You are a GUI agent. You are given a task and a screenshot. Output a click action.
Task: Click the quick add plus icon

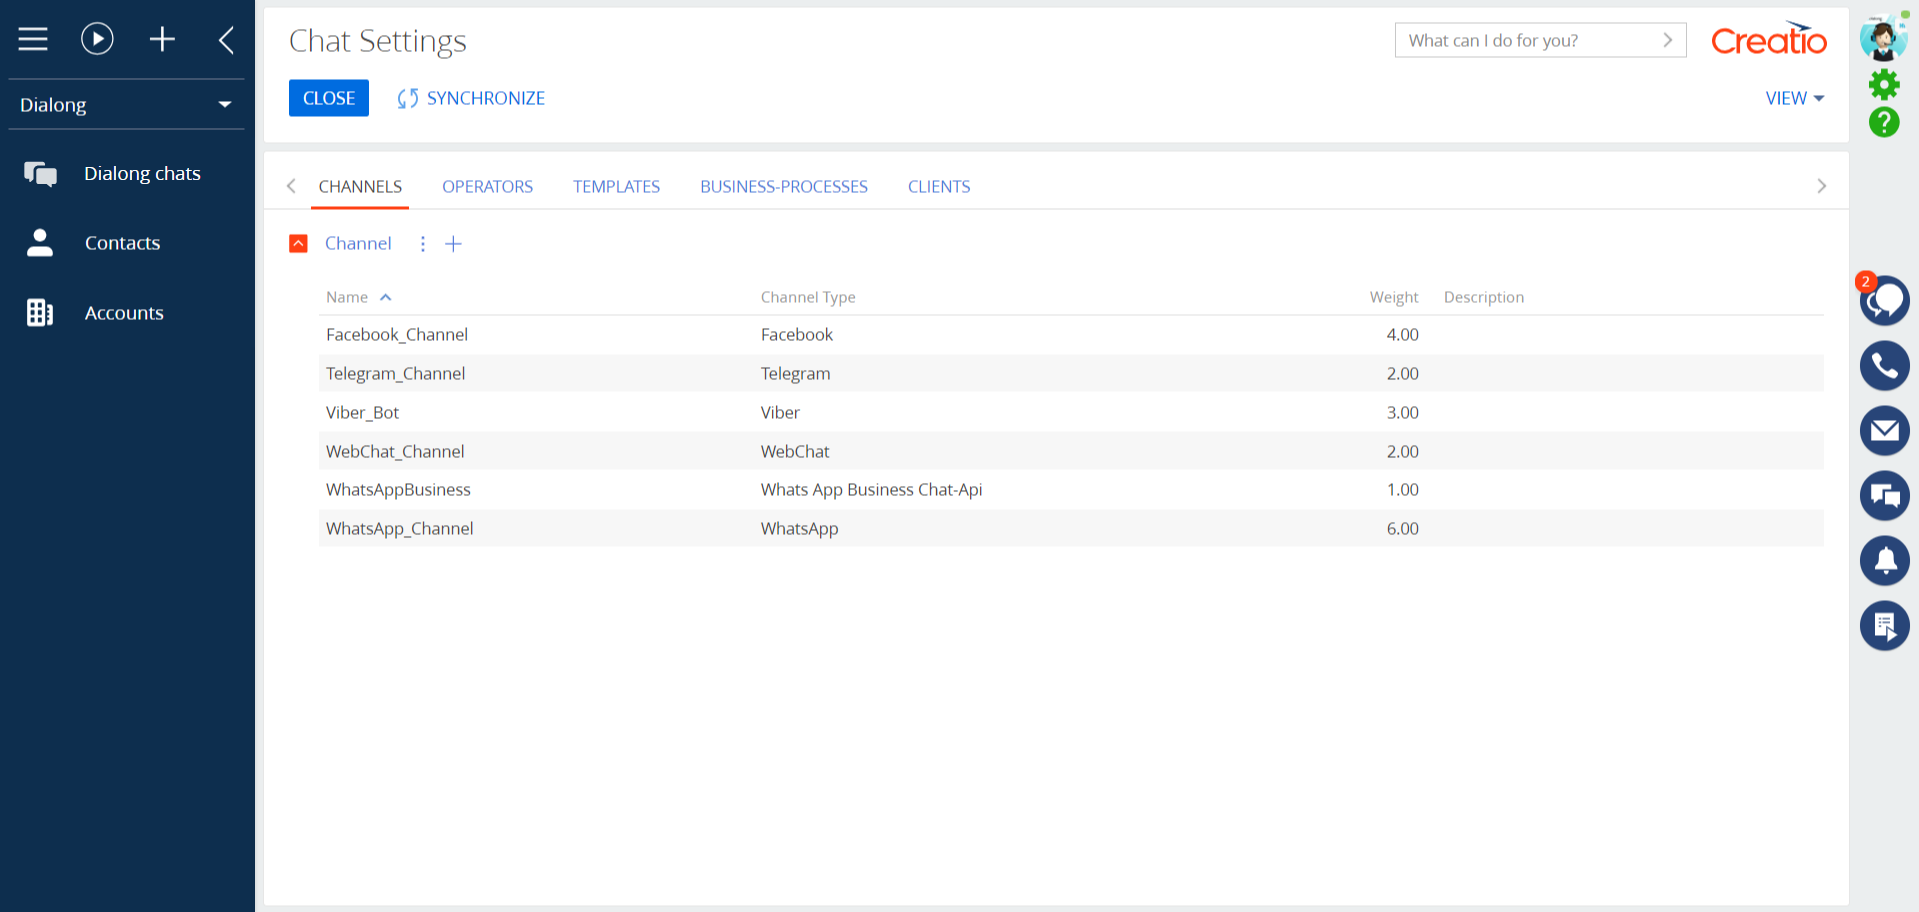click(x=162, y=39)
